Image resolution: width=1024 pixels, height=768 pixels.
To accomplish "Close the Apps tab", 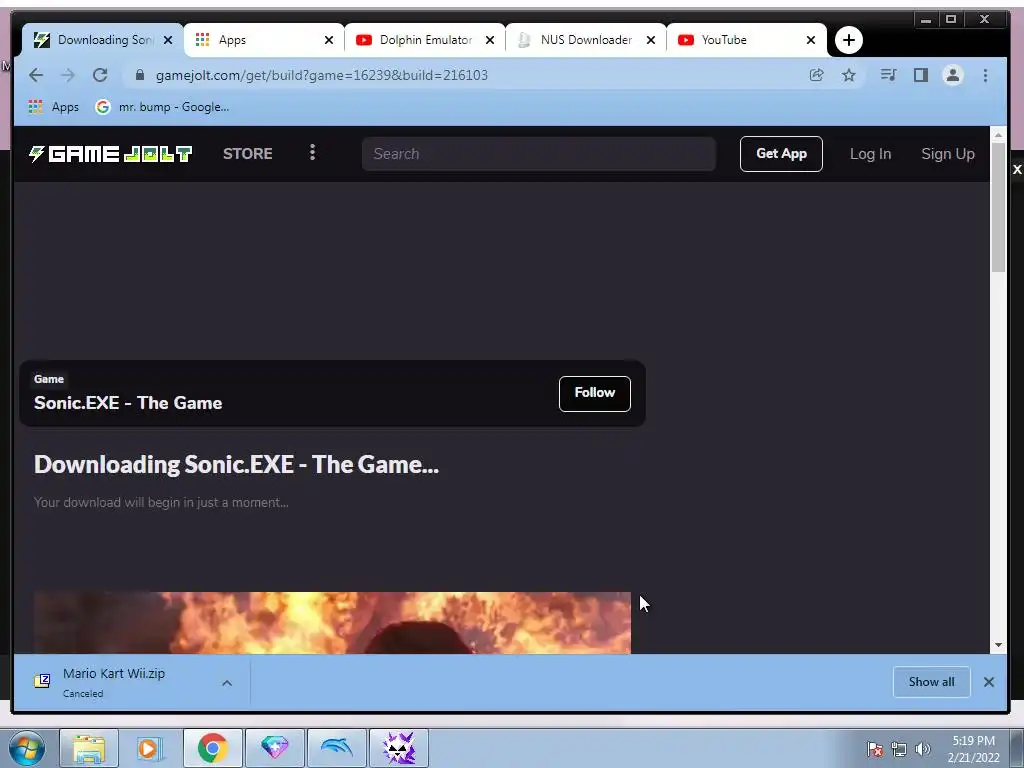I will tap(329, 40).
